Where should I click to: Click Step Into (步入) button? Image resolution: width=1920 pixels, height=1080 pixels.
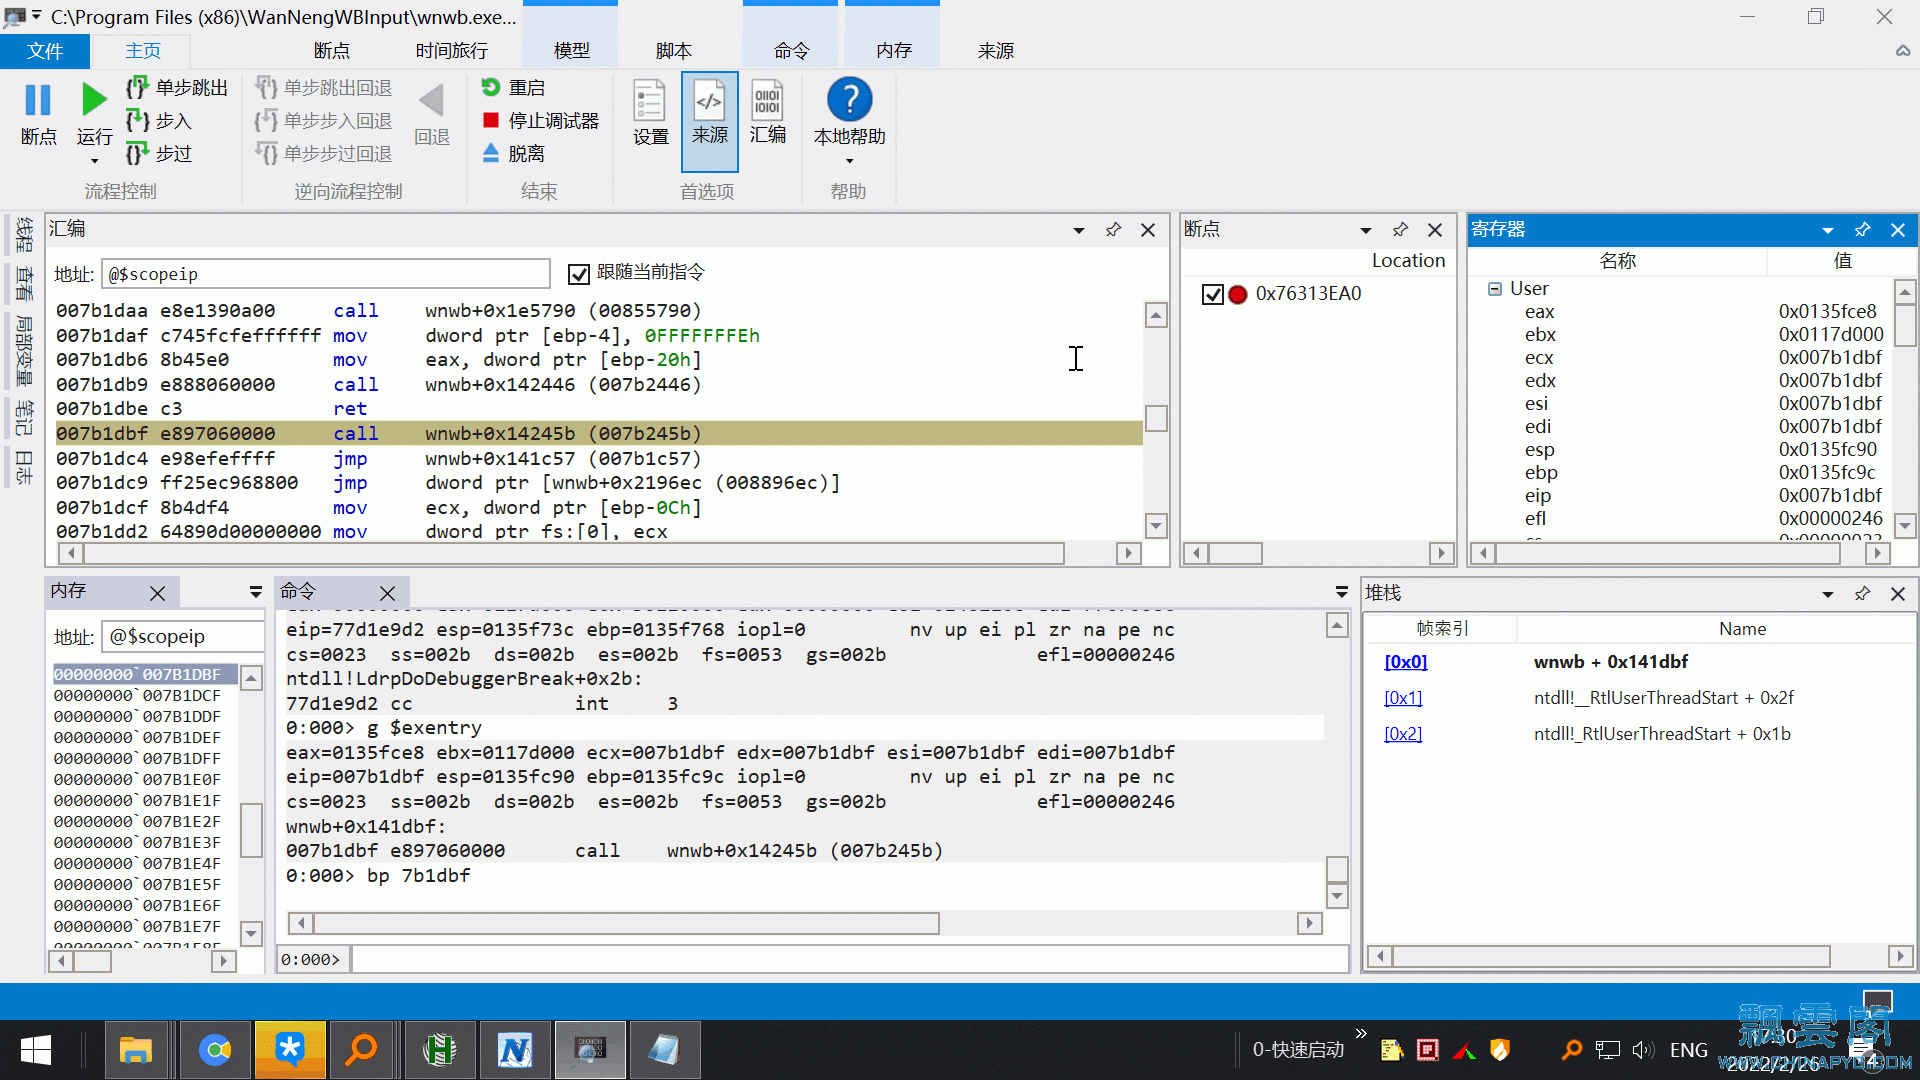pyautogui.click(x=159, y=121)
